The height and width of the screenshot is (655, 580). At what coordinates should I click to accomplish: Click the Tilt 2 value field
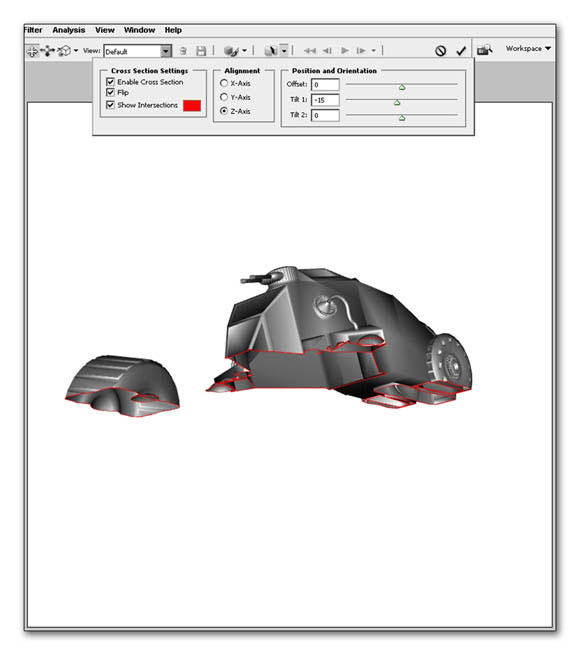coord(325,115)
